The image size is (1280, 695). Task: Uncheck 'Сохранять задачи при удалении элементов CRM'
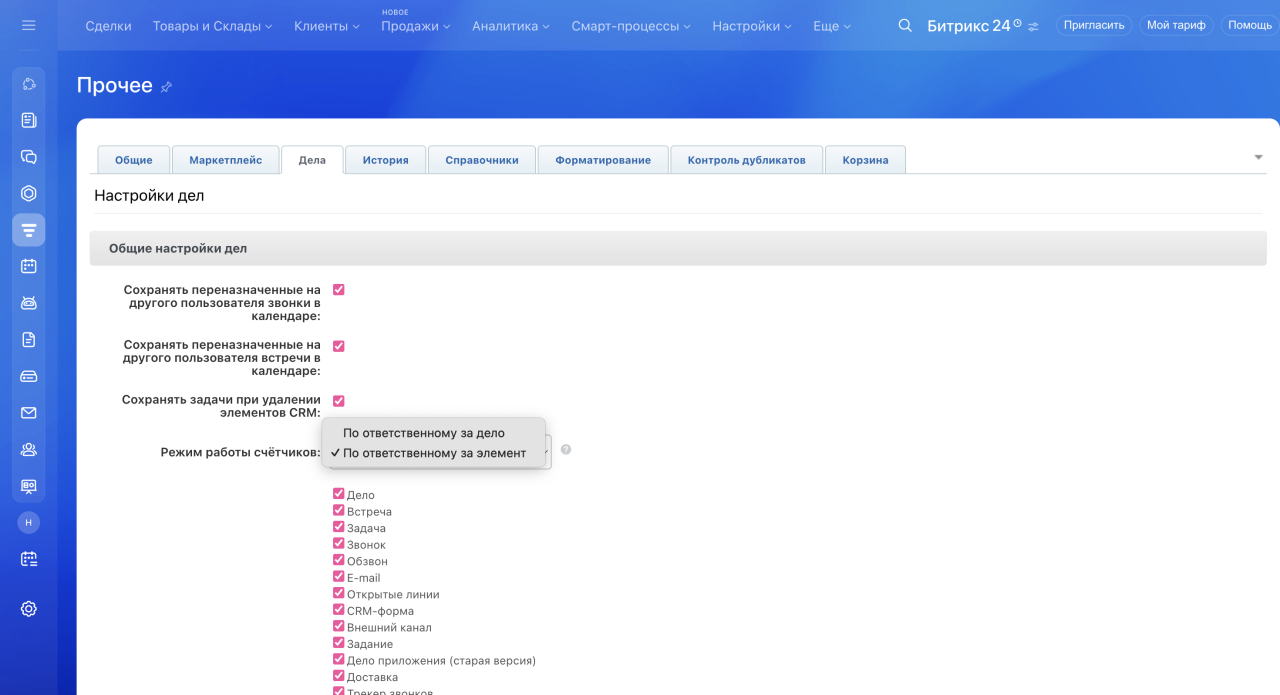[339, 401]
